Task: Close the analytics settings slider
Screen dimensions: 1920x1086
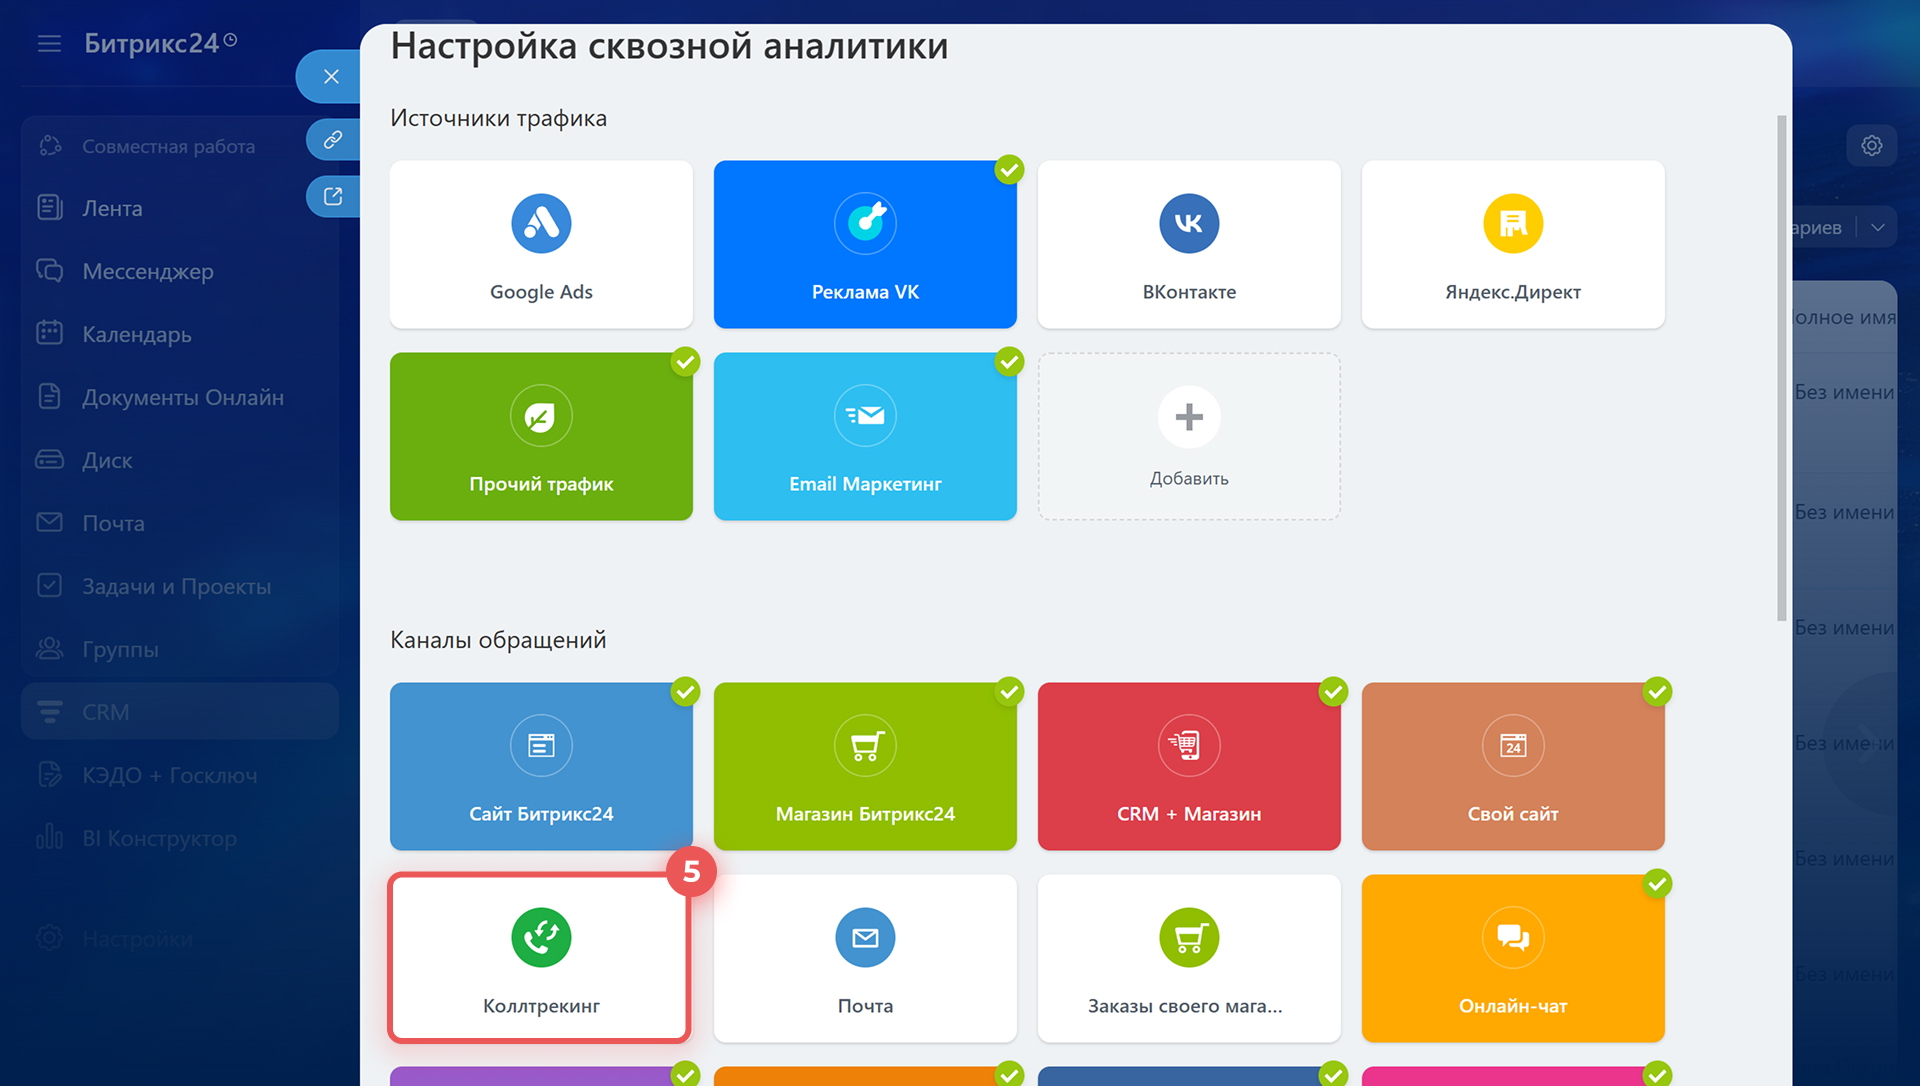Action: coord(331,77)
